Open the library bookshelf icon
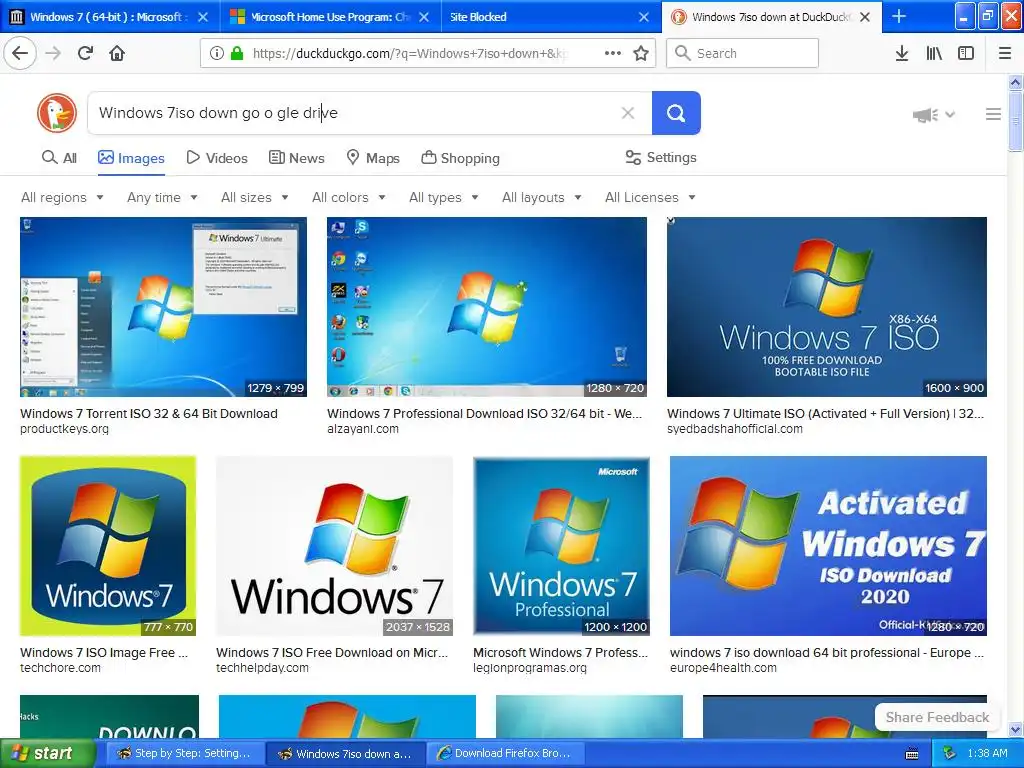1024x768 pixels. (934, 53)
